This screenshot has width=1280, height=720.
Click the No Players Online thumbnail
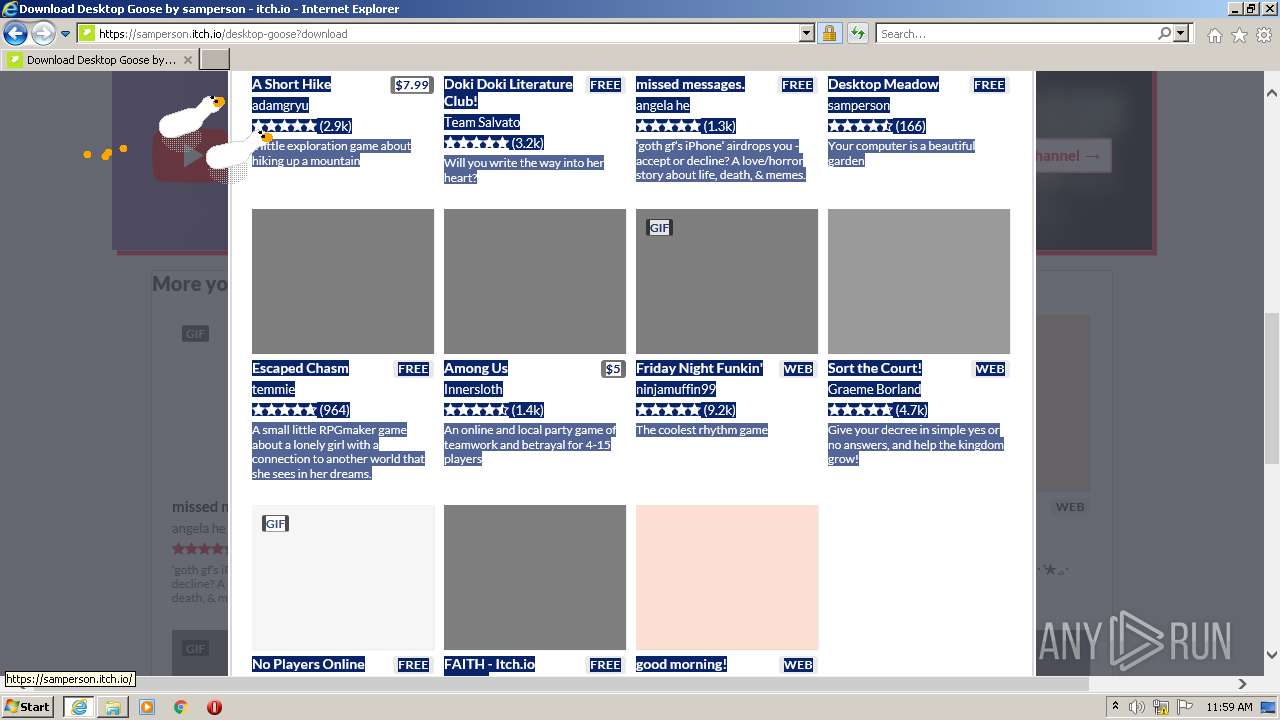tap(343, 577)
